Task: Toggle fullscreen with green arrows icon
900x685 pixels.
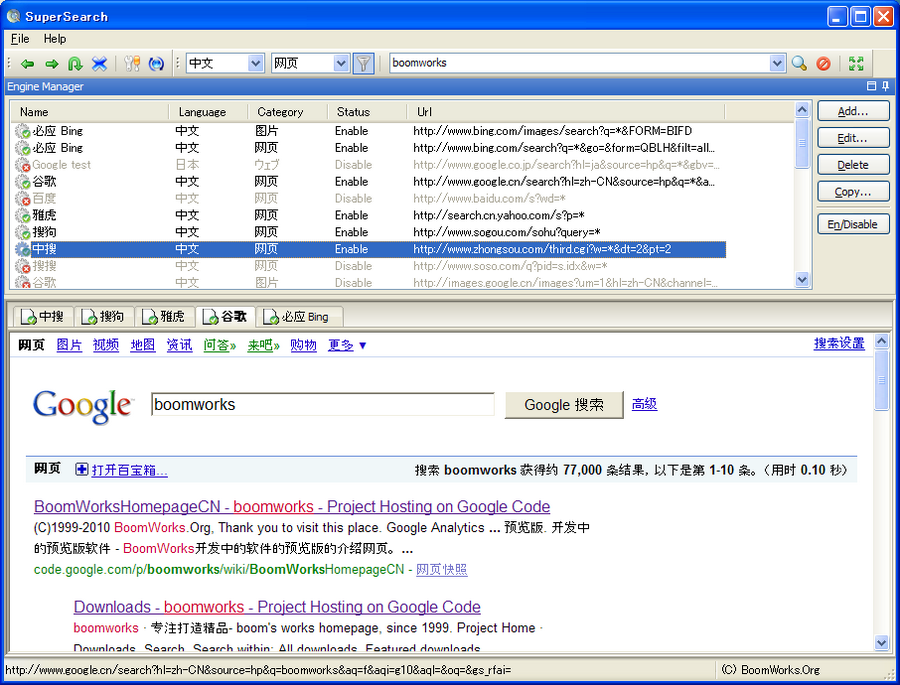Action: click(856, 63)
